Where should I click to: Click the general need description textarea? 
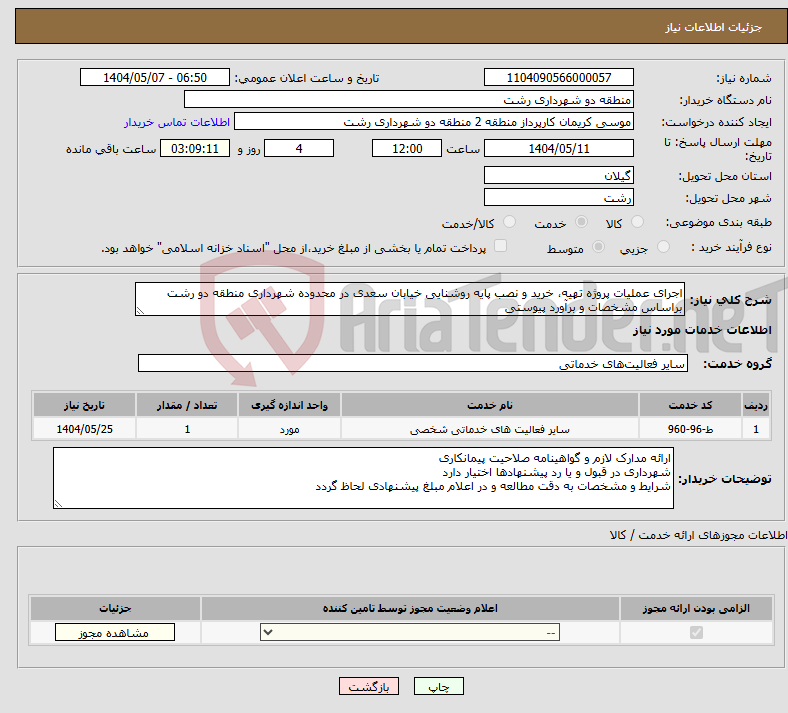click(410, 299)
